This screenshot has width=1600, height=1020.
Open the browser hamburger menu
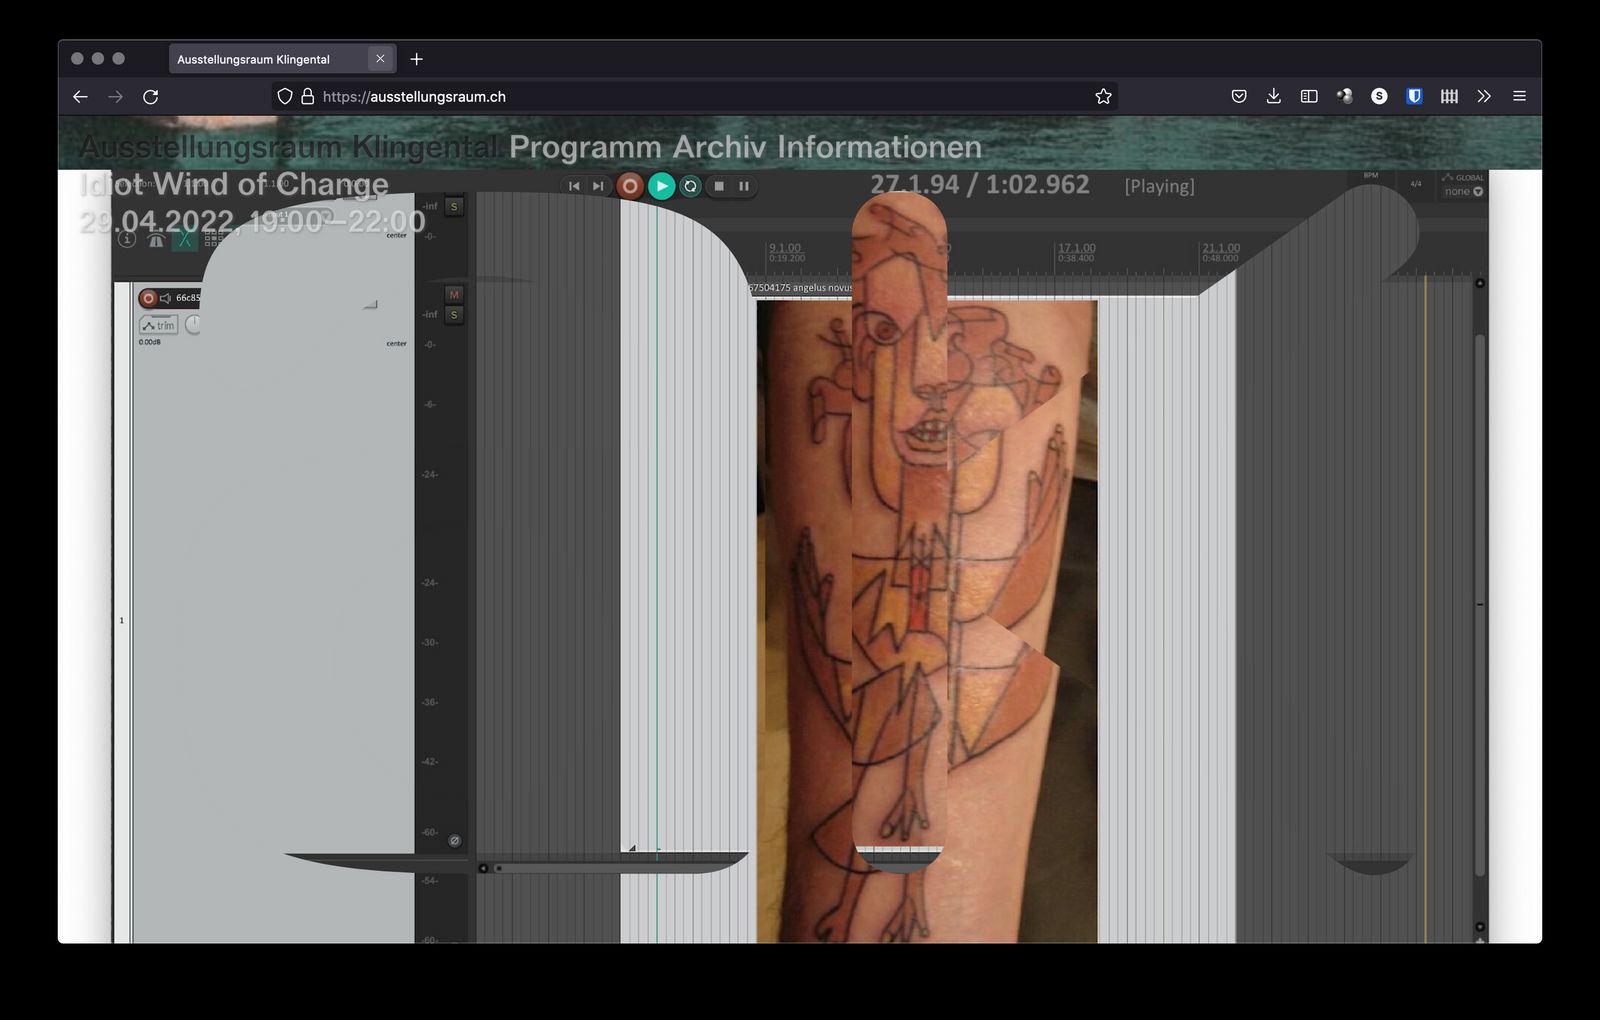pyautogui.click(x=1519, y=96)
